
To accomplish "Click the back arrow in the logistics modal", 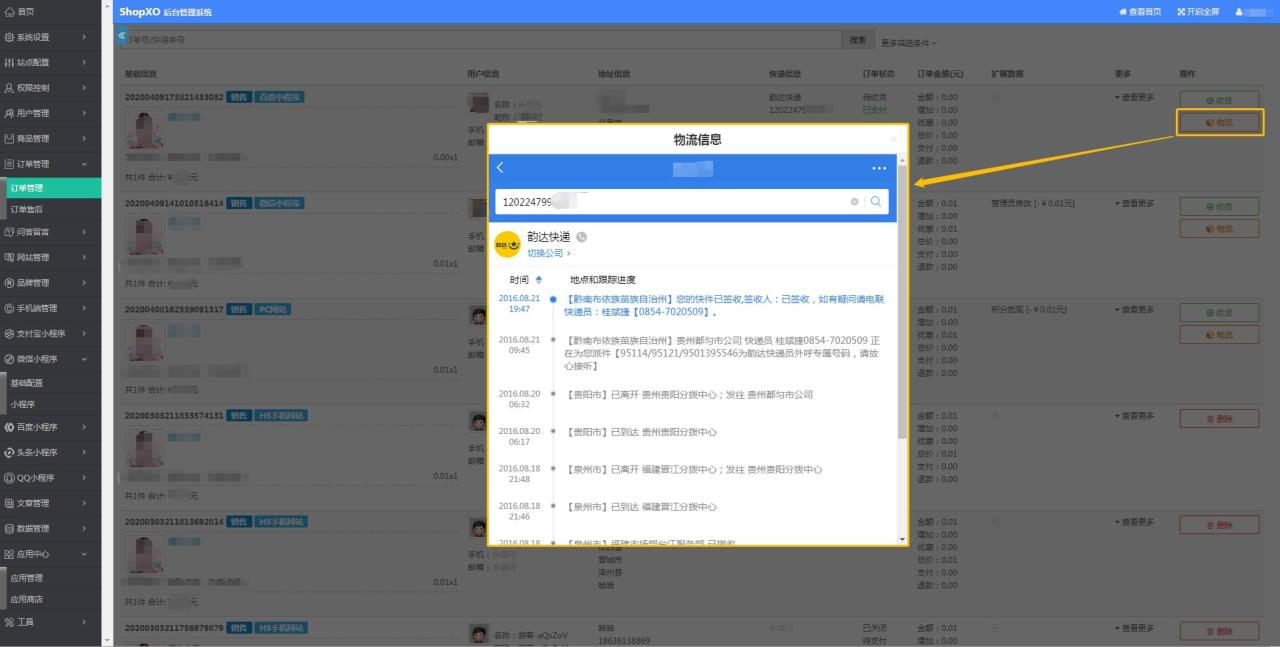I will pyautogui.click(x=498, y=166).
